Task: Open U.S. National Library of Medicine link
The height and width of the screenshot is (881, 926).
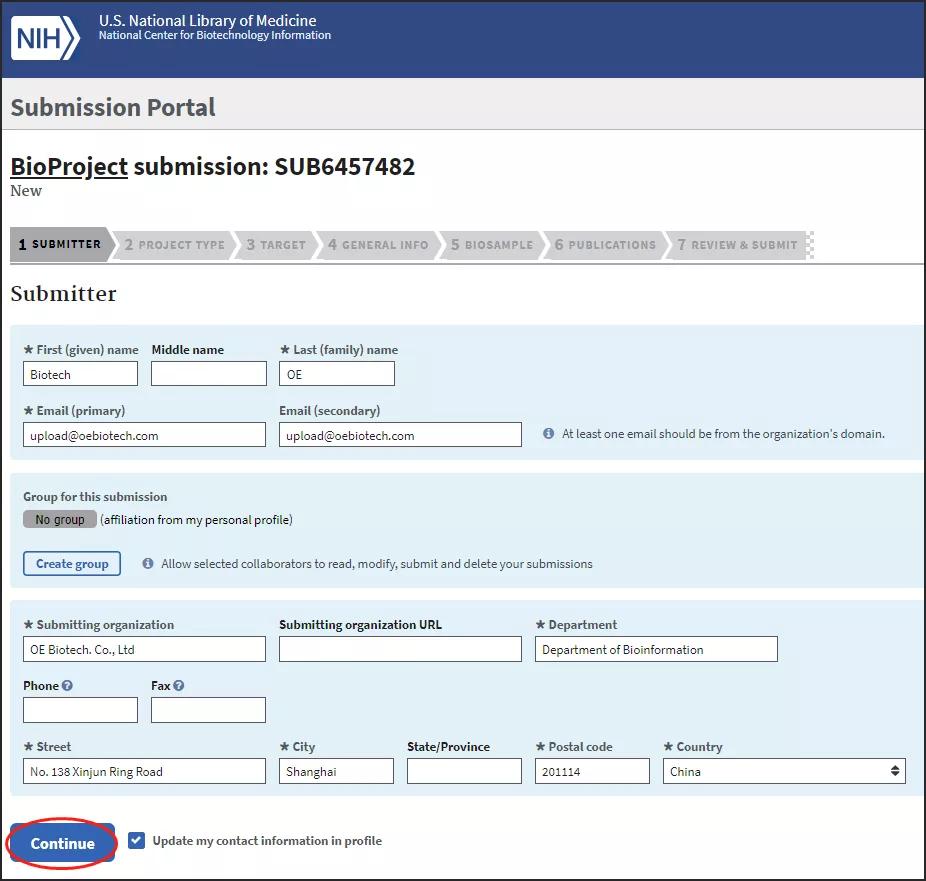Action: pos(207,21)
